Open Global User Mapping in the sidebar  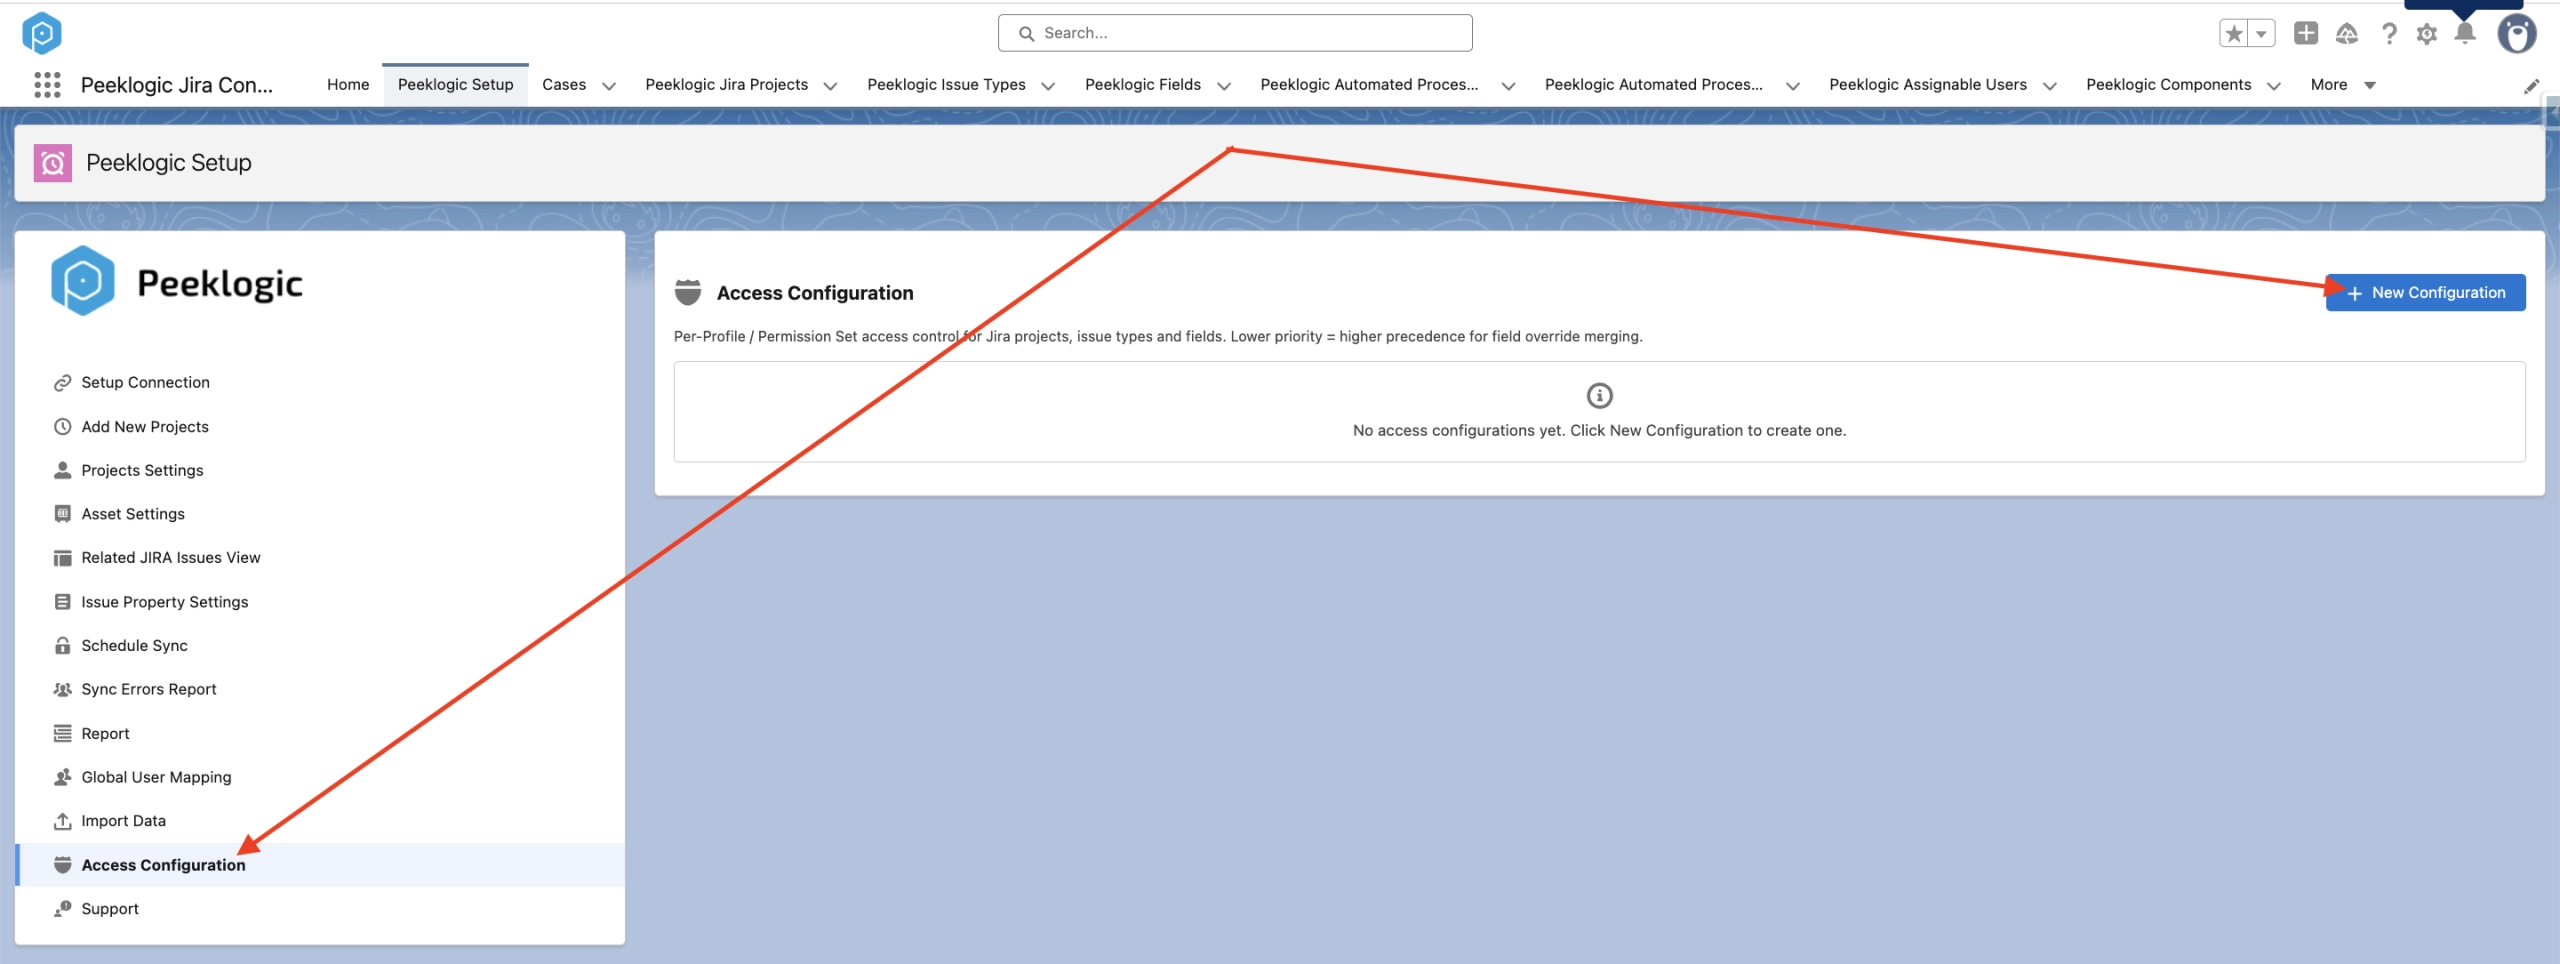point(156,777)
